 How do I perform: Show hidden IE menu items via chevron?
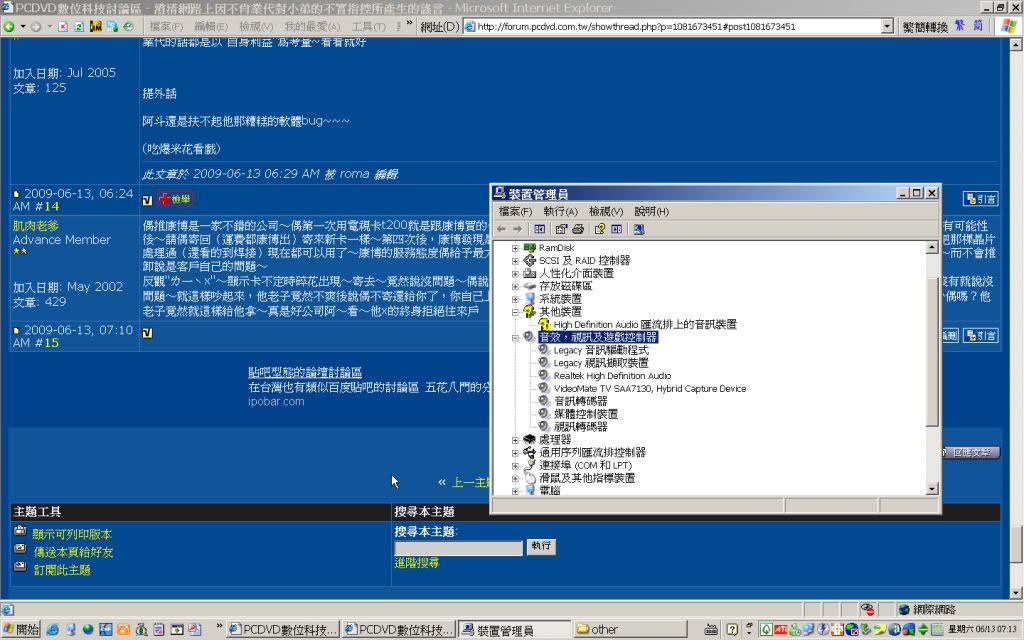[409, 24]
